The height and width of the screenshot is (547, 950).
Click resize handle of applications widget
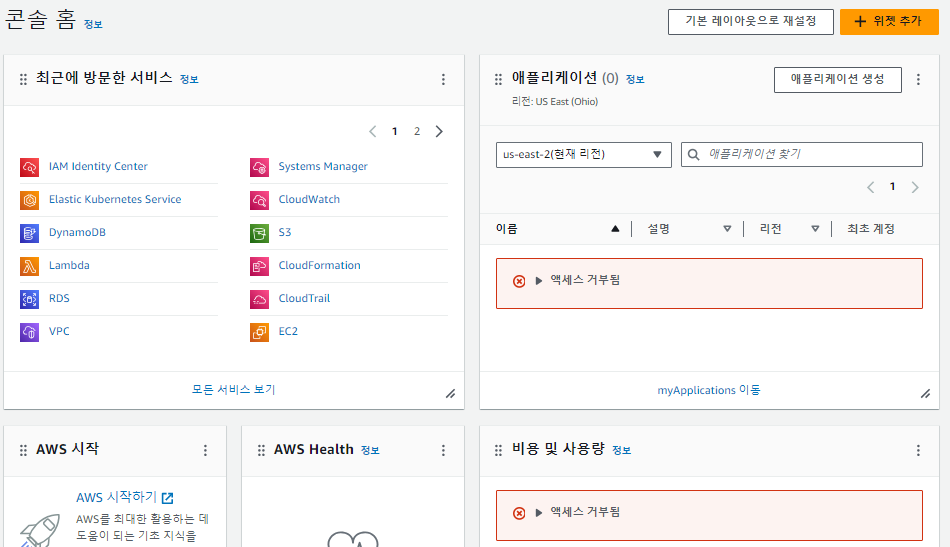926,394
